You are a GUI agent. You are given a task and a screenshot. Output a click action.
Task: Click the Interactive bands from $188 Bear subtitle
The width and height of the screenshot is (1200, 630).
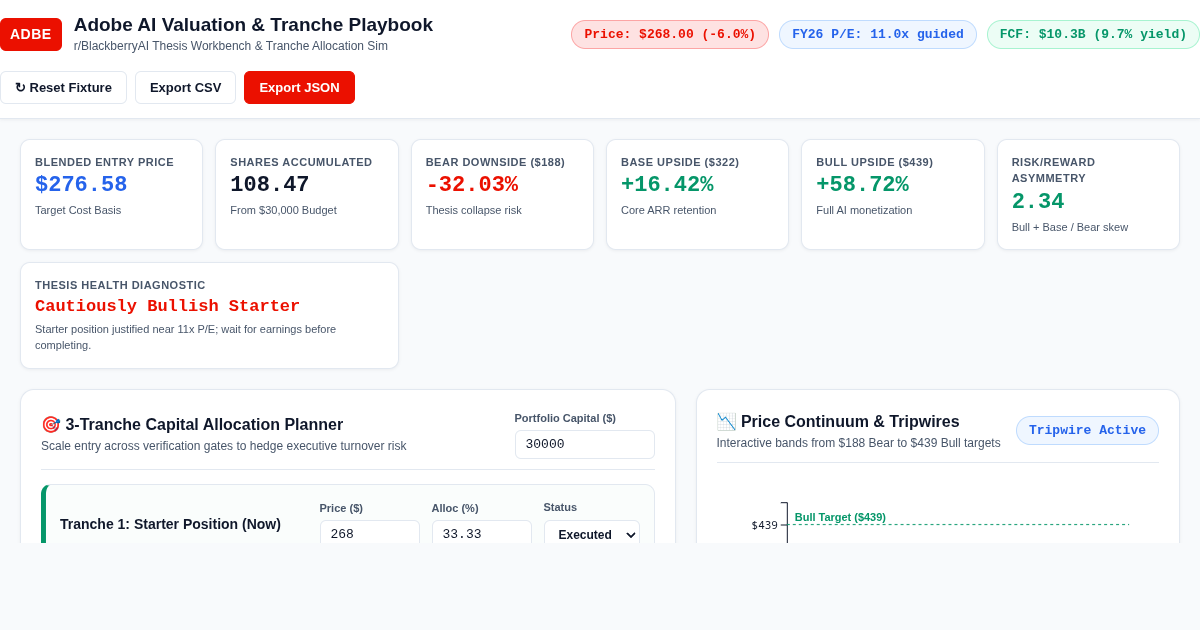pyautogui.click(x=858, y=443)
